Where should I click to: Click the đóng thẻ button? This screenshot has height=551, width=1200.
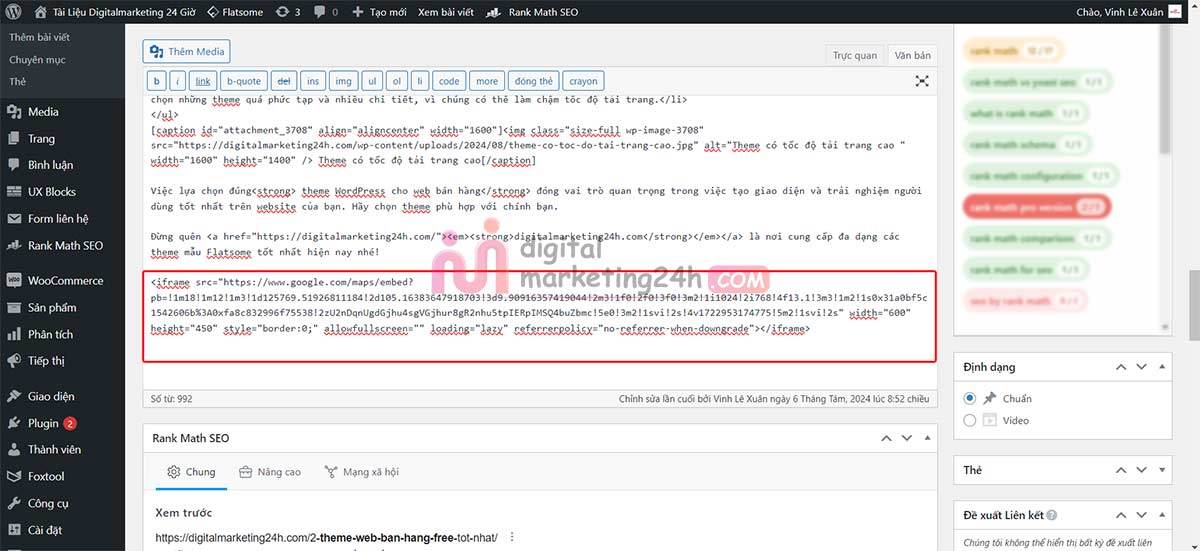533,81
